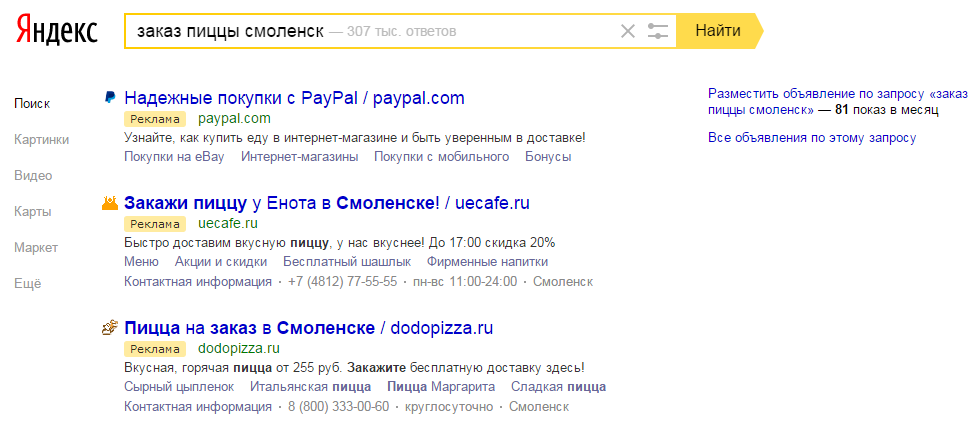This screenshot has width=978, height=428.
Task: Open 'Все объявления по этому запросу' link
Action: click(x=812, y=138)
